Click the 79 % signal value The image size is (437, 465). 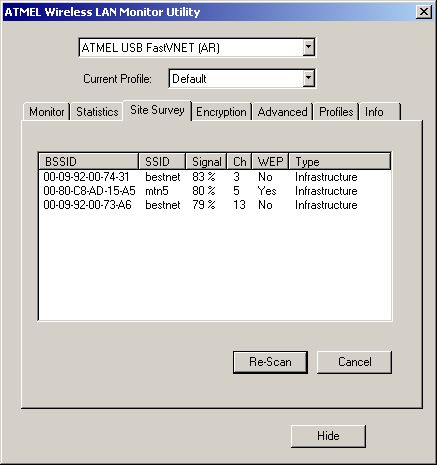pos(204,205)
